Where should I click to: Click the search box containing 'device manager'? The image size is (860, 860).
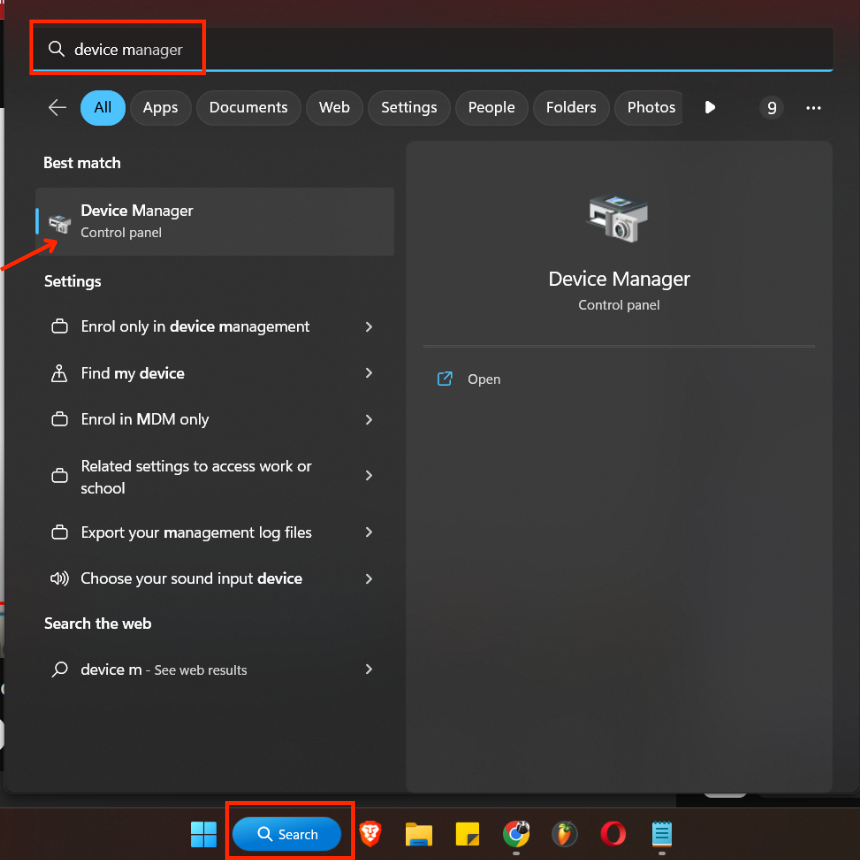coord(433,49)
